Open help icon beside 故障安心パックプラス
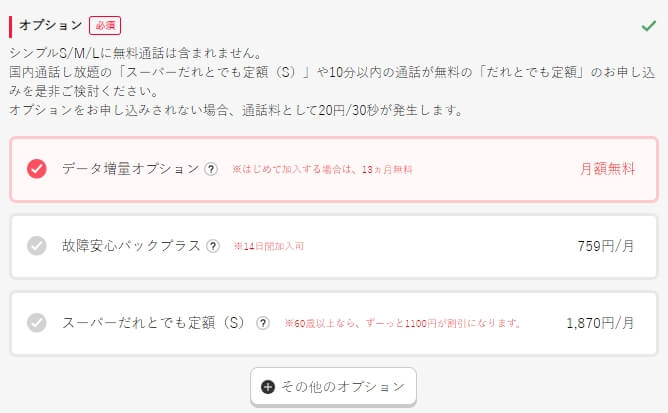 pyautogui.click(x=213, y=246)
